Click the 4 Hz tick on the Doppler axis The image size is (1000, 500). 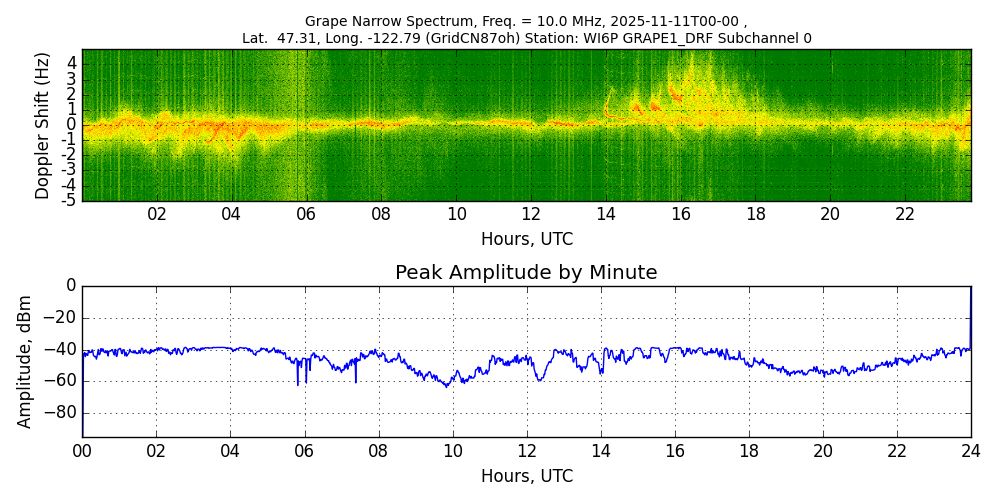pyautogui.click(x=71, y=63)
